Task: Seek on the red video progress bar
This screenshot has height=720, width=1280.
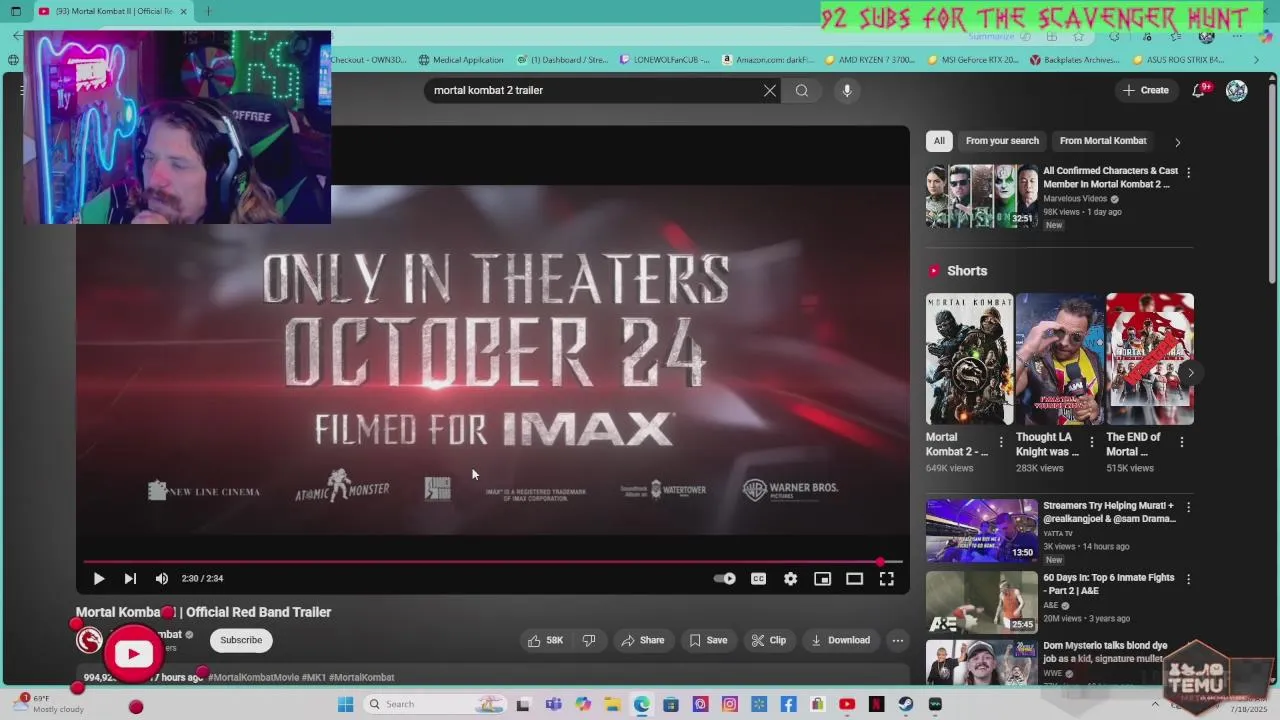Action: pyautogui.click(x=493, y=561)
